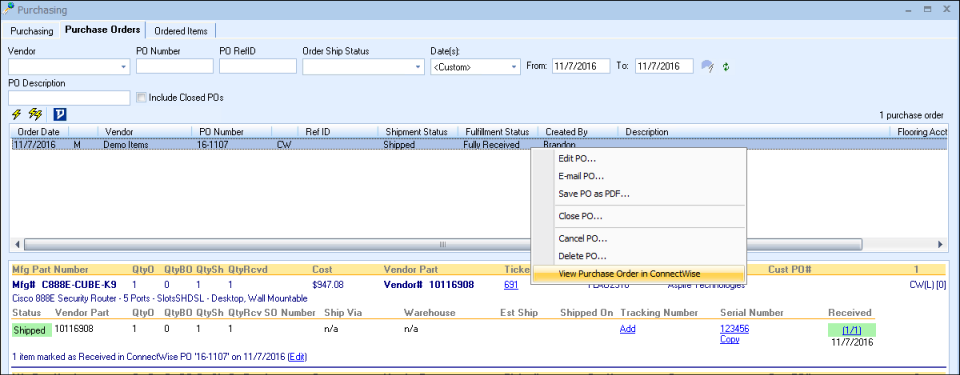Switch to the Ordered Items tab
Screen dimensions: 960x375
pyautogui.click(x=181, y=31)
